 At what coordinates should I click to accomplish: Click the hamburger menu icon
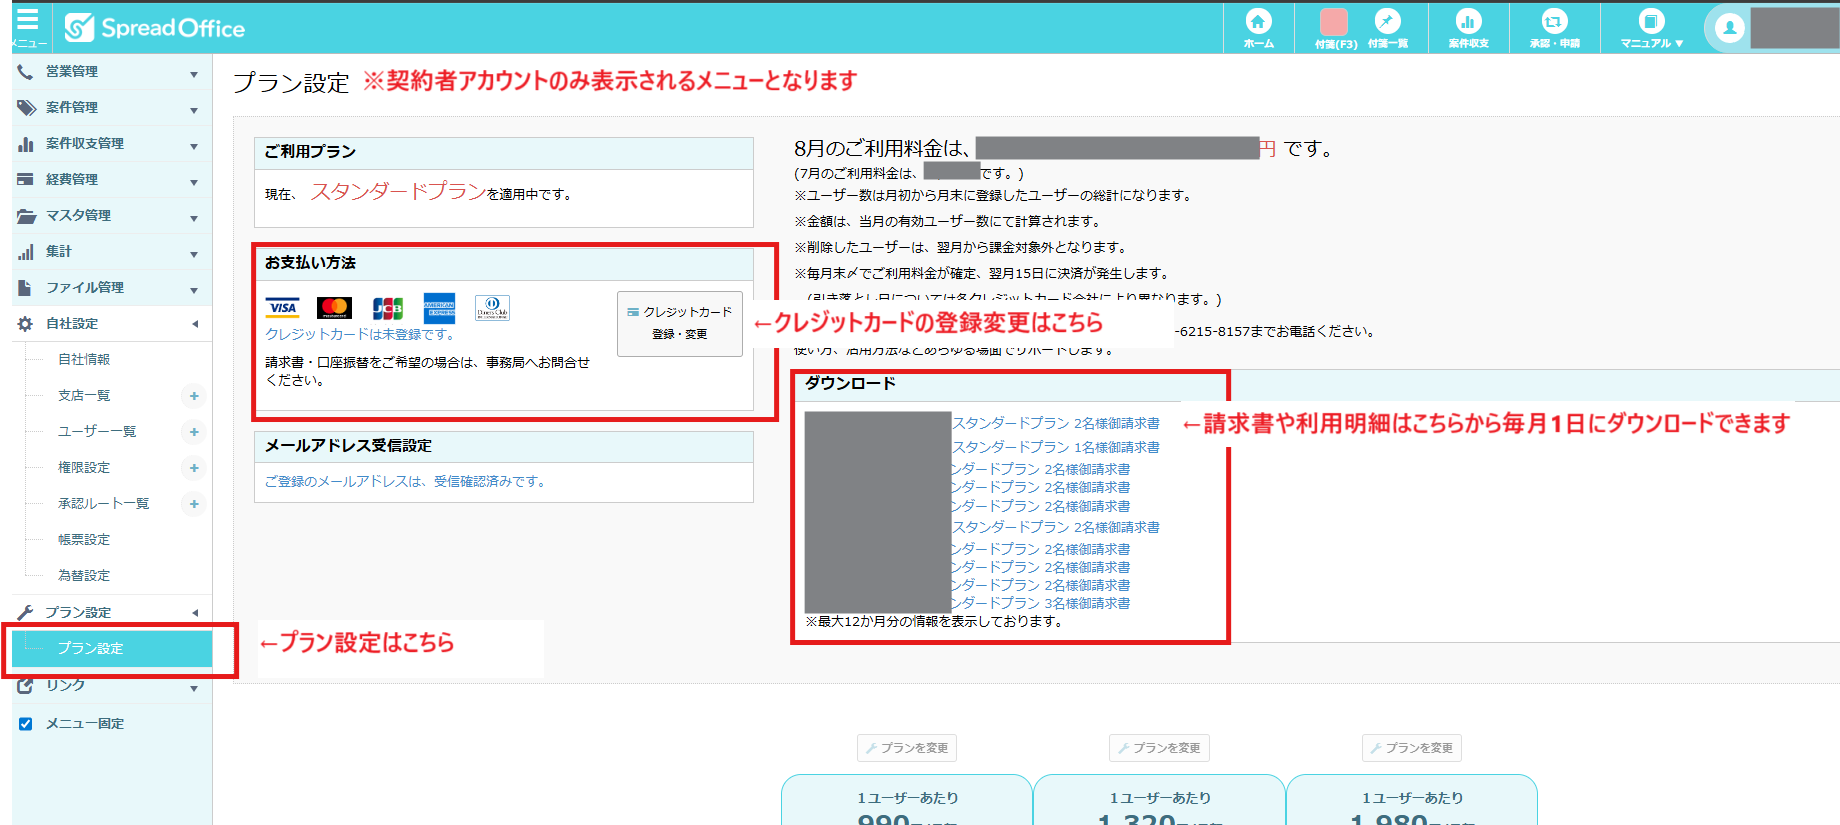[28, 24]
